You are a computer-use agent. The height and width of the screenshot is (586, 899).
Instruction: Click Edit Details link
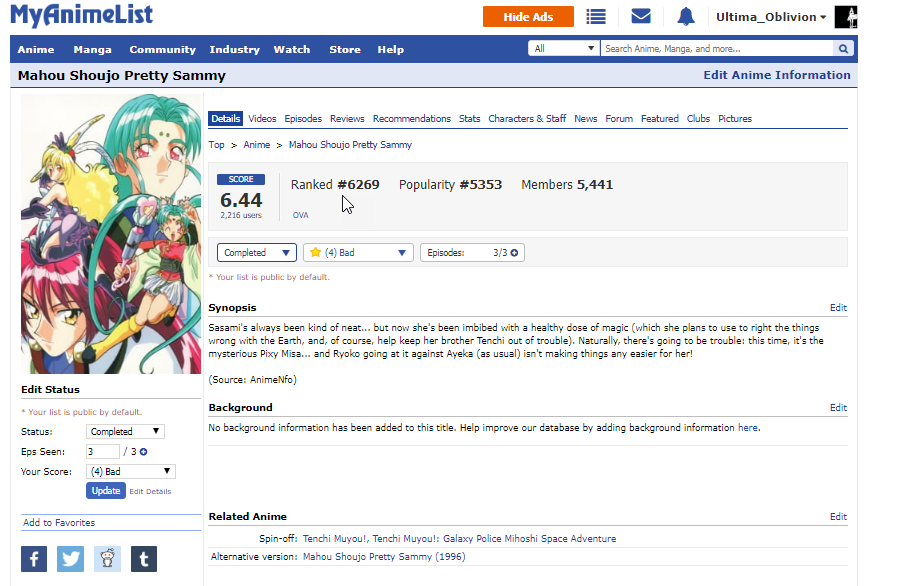point(150,491)
